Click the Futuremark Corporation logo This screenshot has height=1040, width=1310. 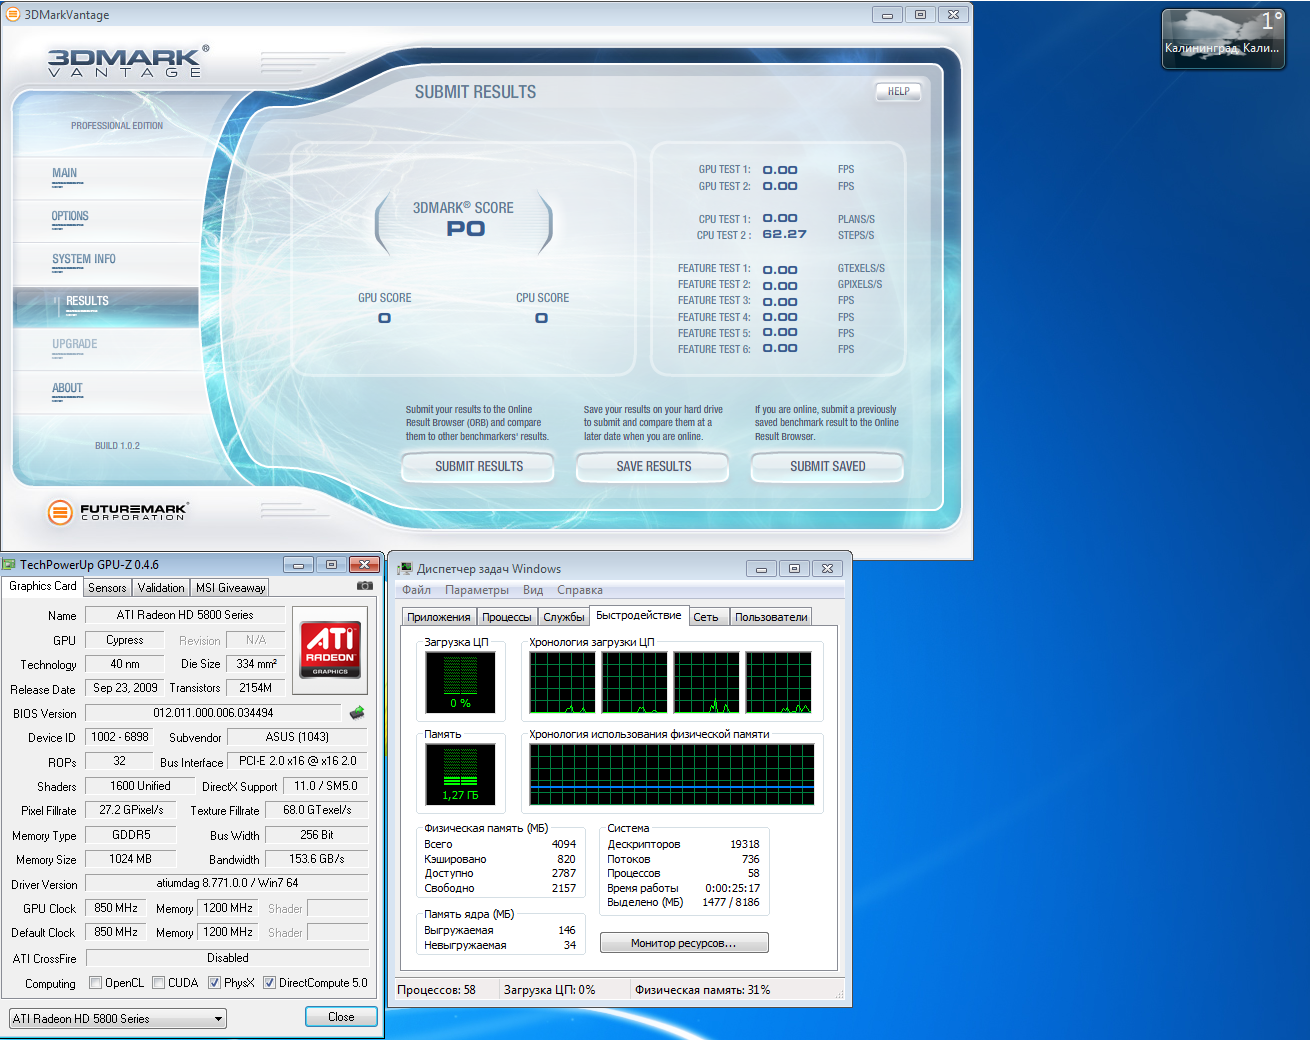click(117, 512)
